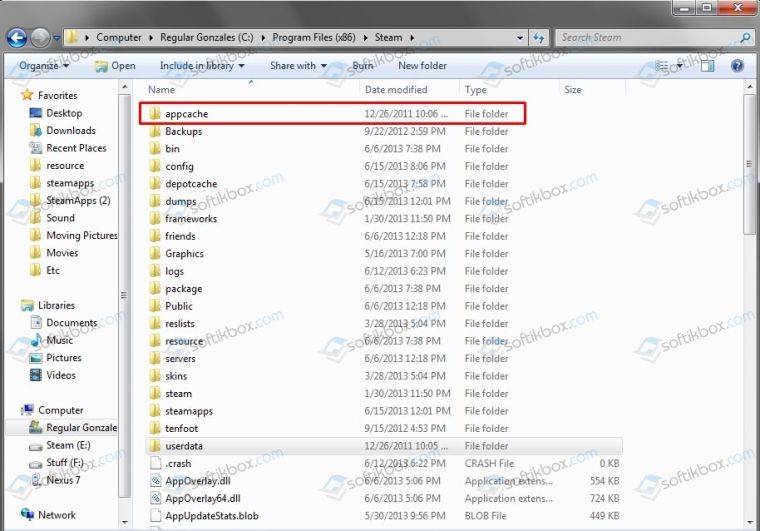Sort by the Name column header

(252, 90)
